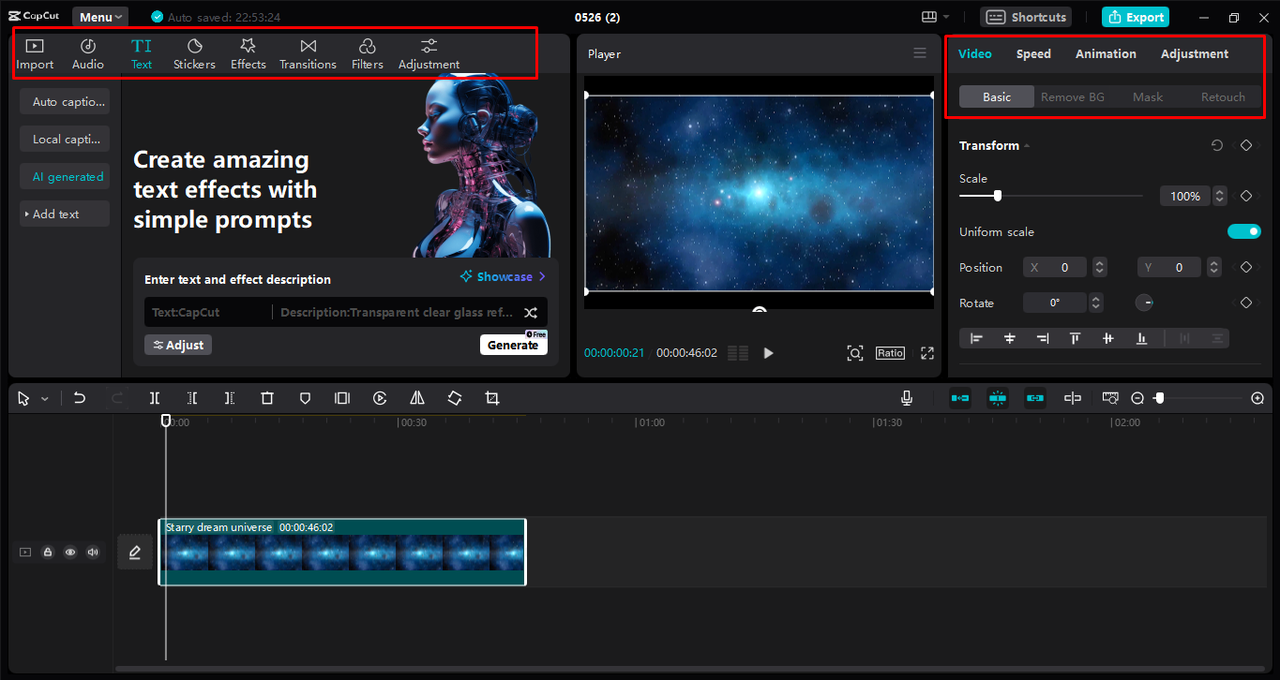
Task: Hide the track with the eye icon
Action: (70, 552)
